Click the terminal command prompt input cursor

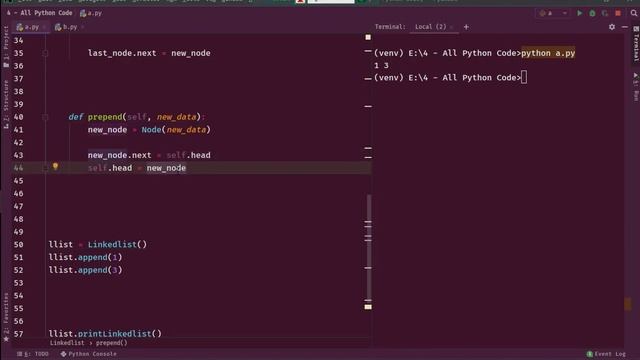coord(524,78)
